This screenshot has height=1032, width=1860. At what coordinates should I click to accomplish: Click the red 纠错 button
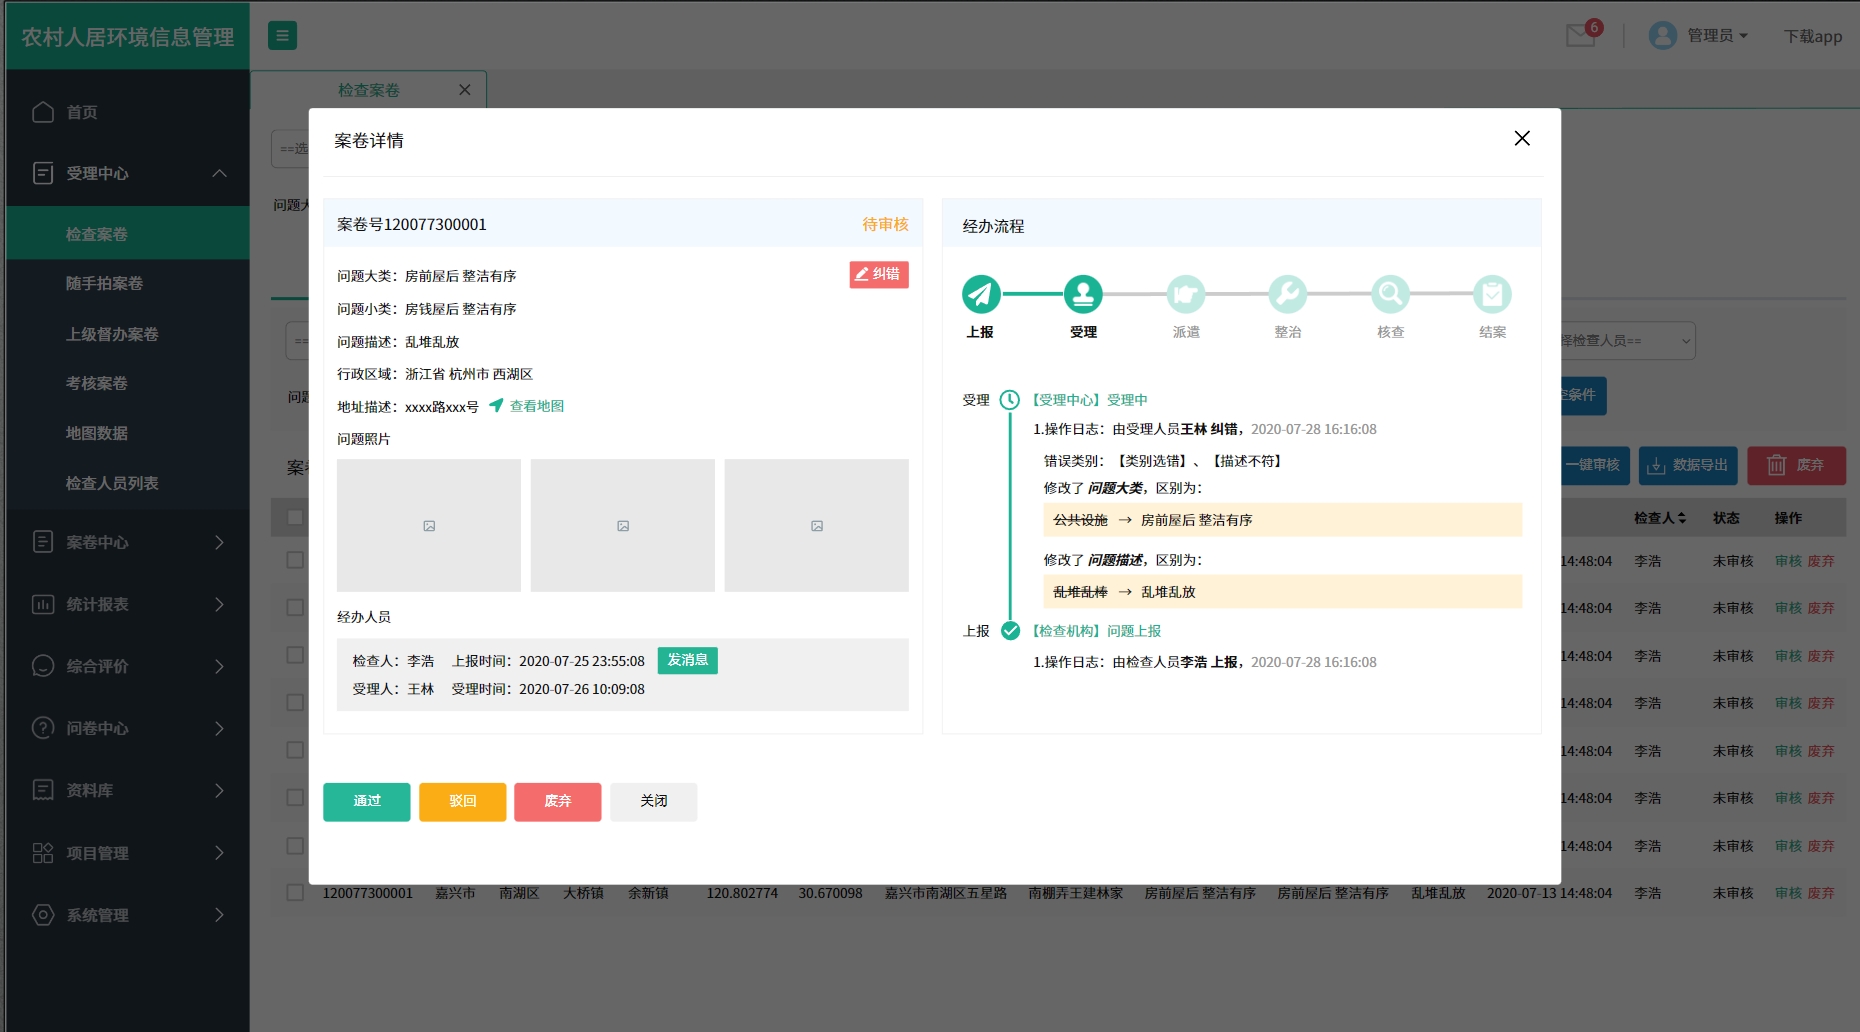click(879, 274)
